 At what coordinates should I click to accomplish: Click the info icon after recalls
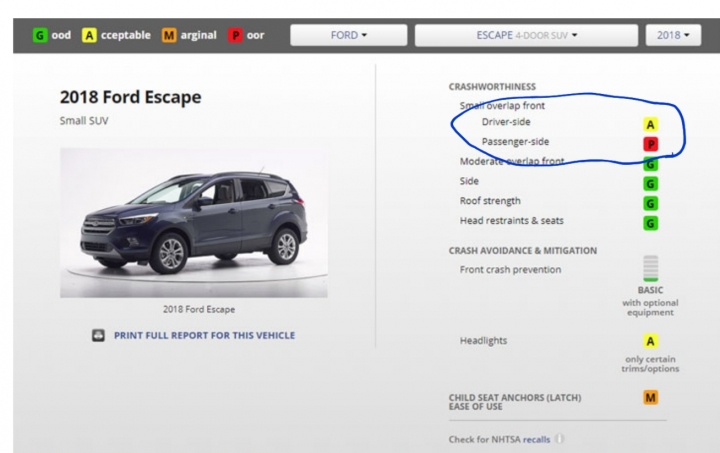pyautogui.click(x=559, y=439)
